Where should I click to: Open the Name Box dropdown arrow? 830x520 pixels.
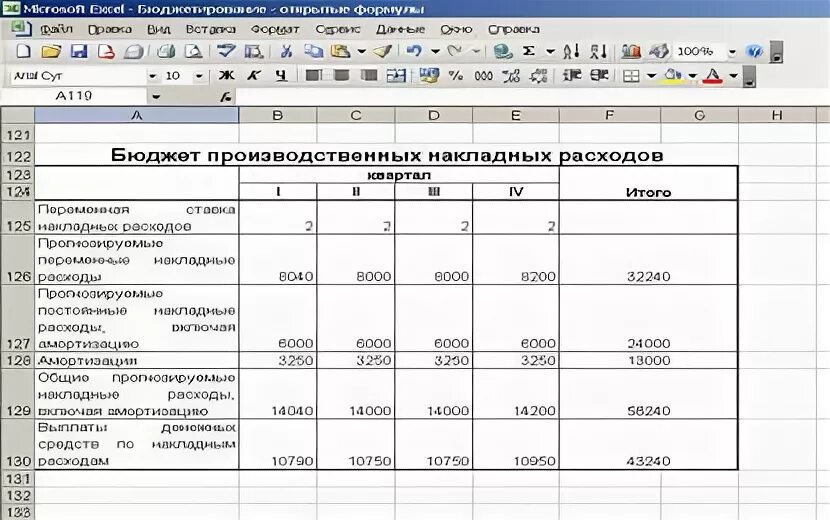pyautogui.click(x=156, y=96)
